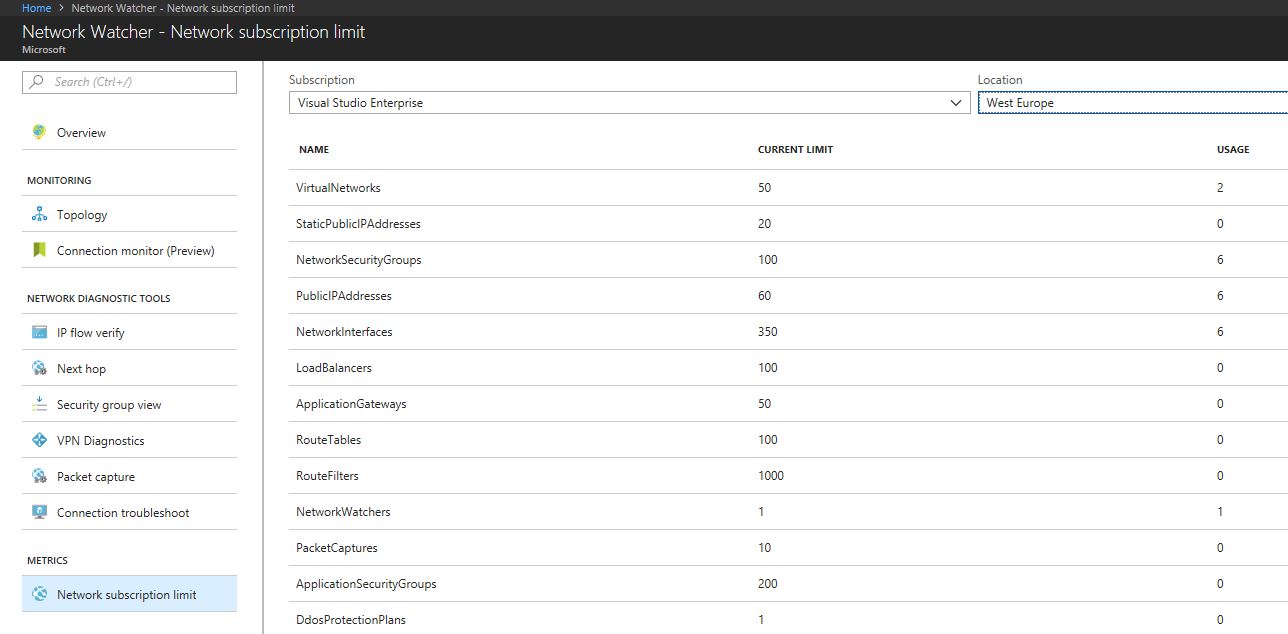Screen dimensions: 1288x634
Task: Expand the Visual Studio Enterprise subscription selector
Action: pyautogui.click(x=954, y=102)
